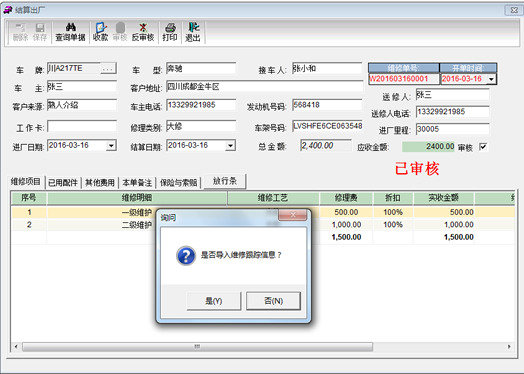The width and height of the screenshot is (524, 374).
Task: Open the 保险与索赔 tab
Action: pos(178,182)
